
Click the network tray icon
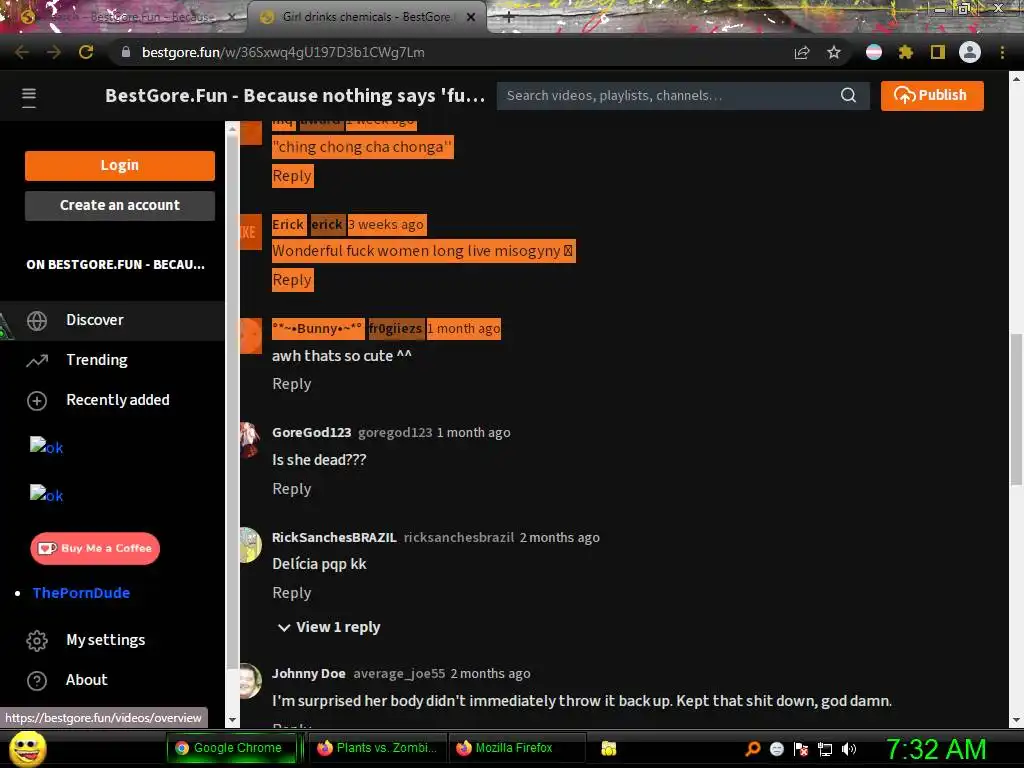coord(825,749)
